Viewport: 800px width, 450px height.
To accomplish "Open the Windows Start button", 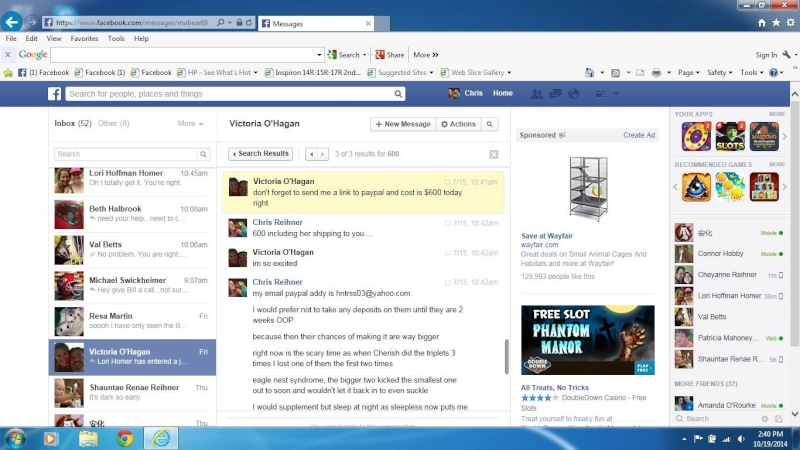I will 15,439.
